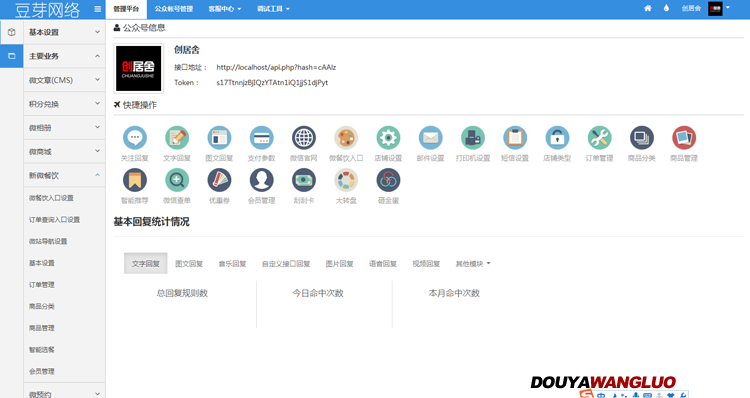Select the cube icon in the left rail

[11, 32]
